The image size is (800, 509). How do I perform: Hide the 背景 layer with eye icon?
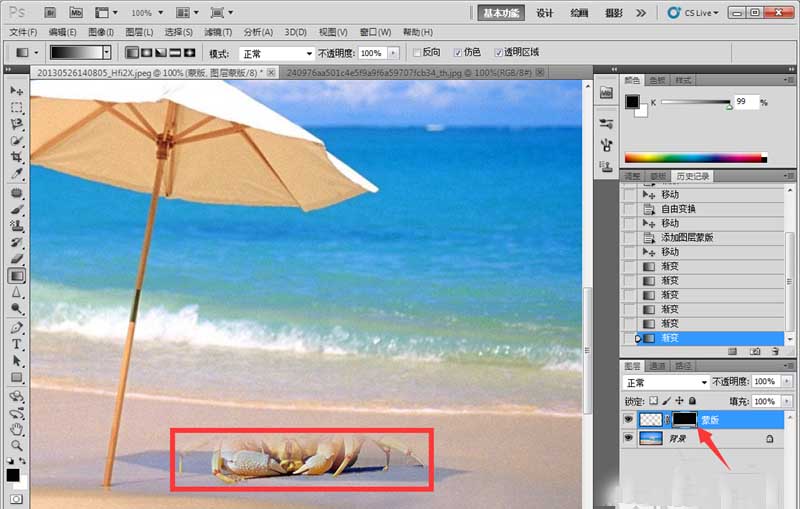coord(629,438)
